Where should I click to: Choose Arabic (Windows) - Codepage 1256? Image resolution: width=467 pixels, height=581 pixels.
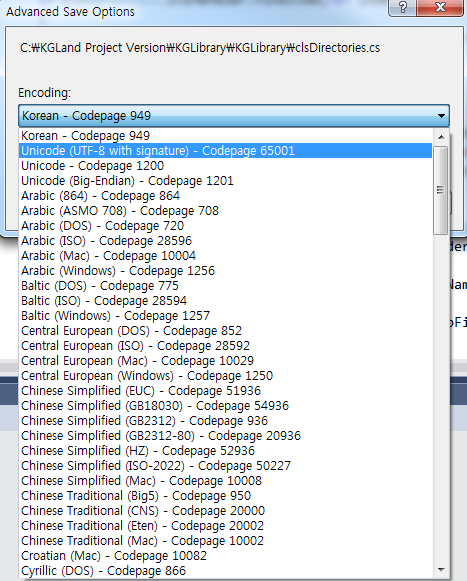click(225, 271)
